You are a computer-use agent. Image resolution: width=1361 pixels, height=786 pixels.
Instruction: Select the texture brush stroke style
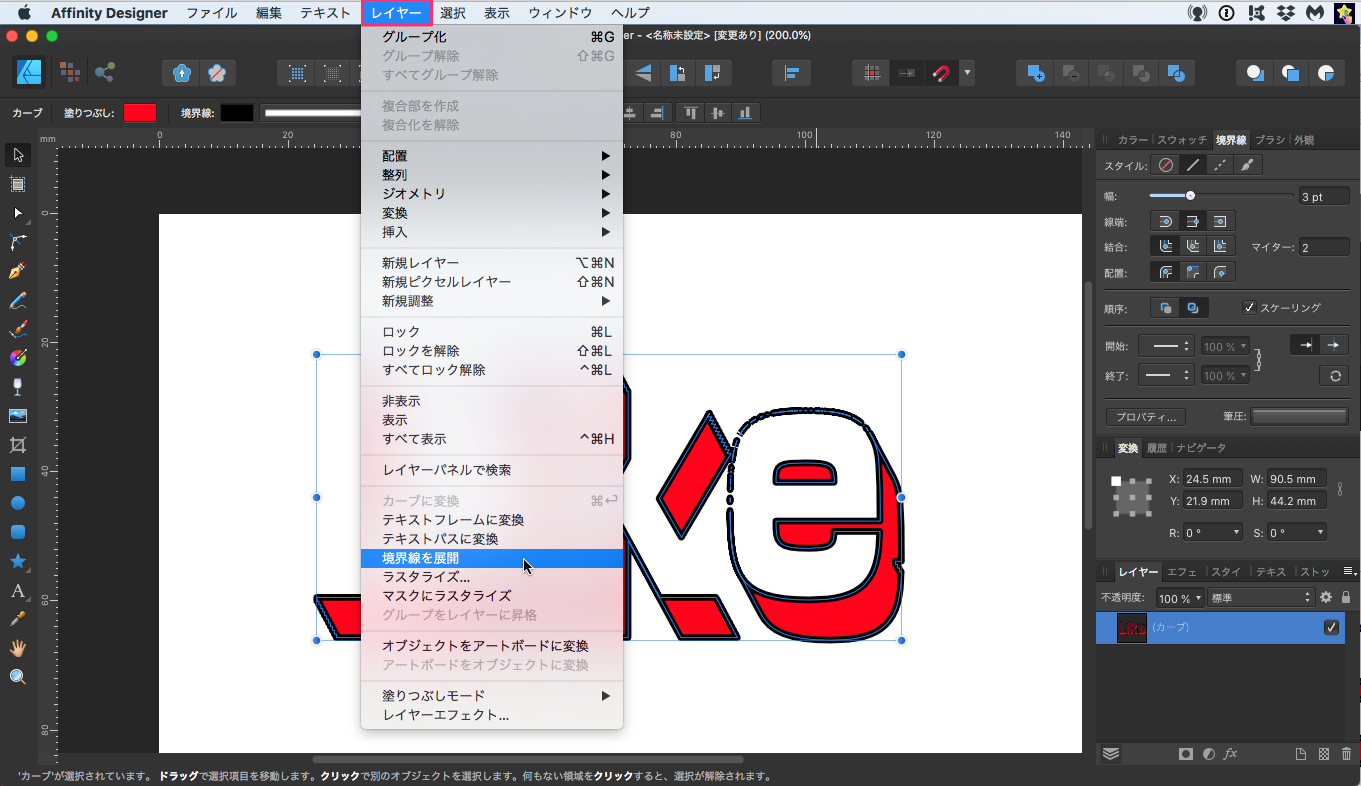coord(1248,165)
